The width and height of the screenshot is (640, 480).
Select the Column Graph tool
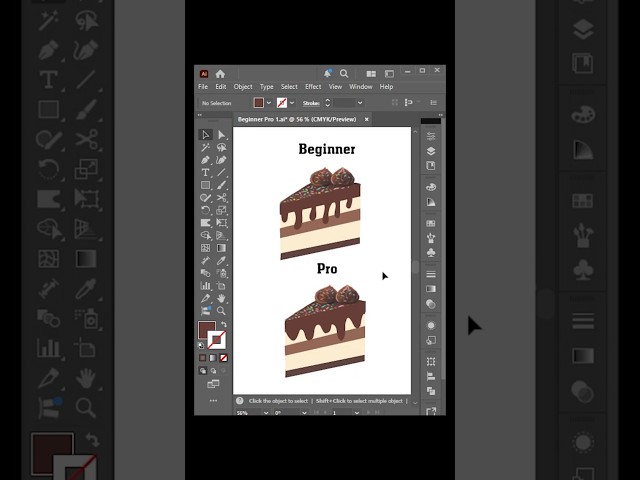(x=205, y=286)
